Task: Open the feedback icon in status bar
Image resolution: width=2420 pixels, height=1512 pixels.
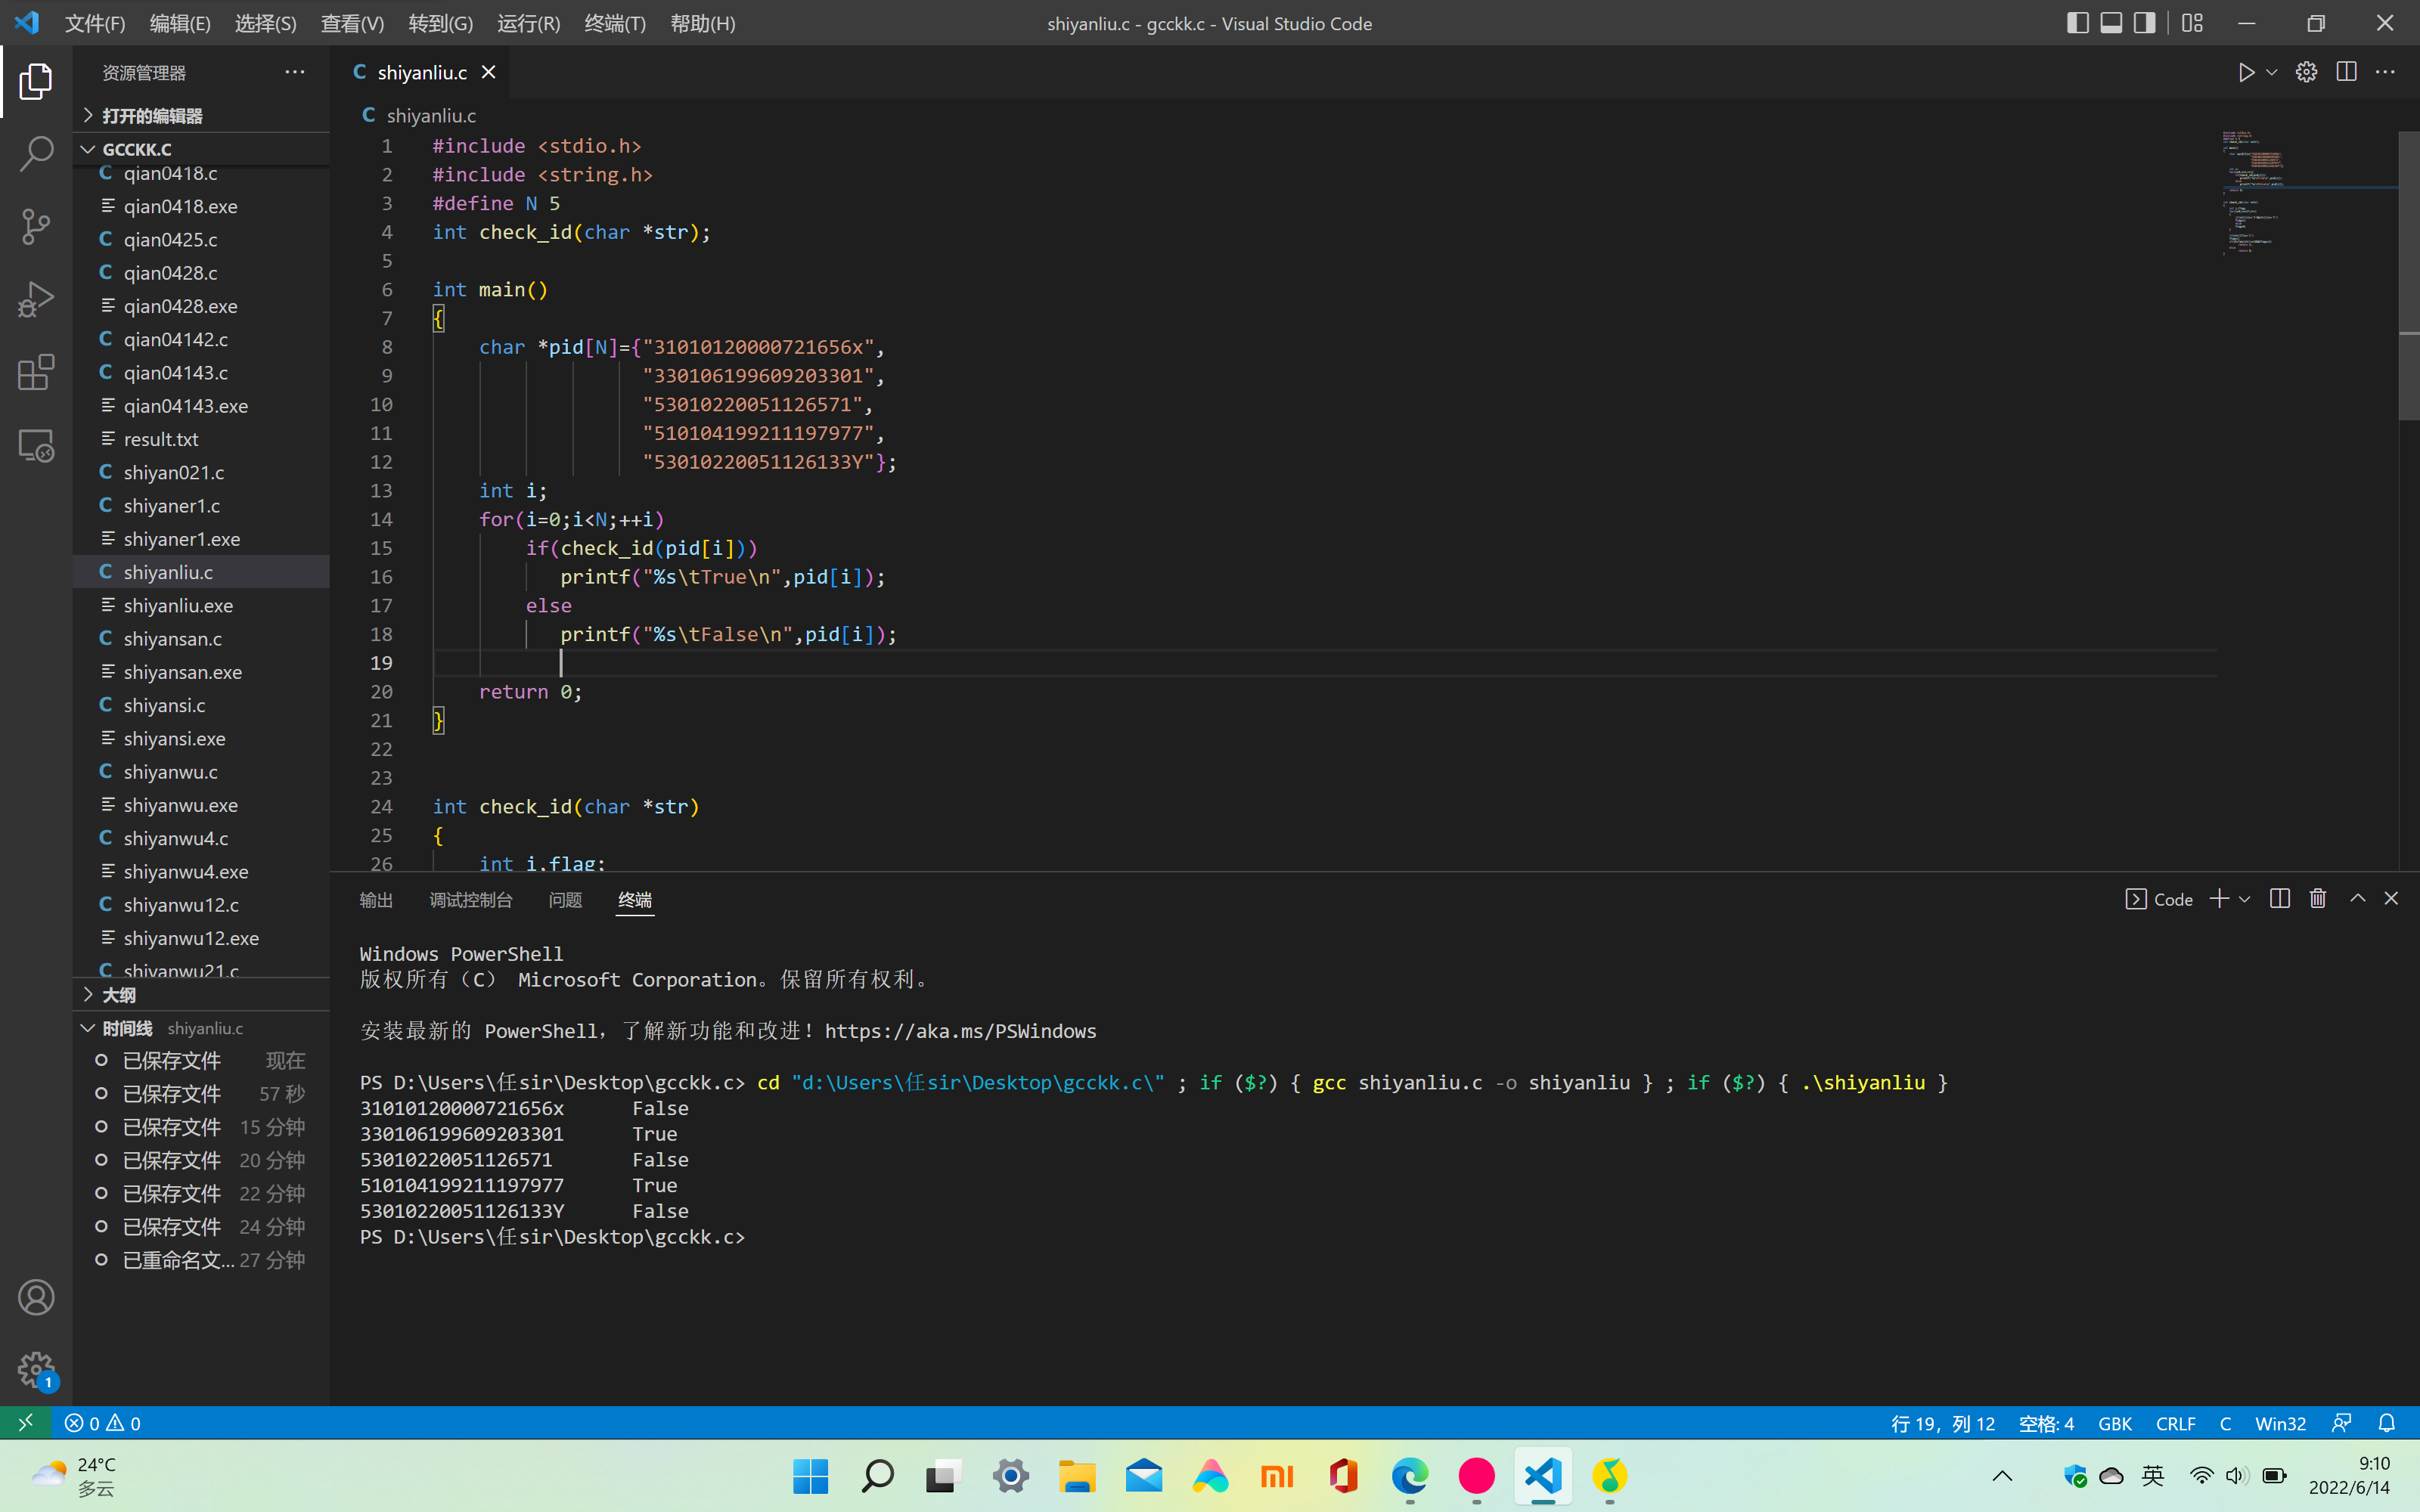Action: click(2341, 1423)
